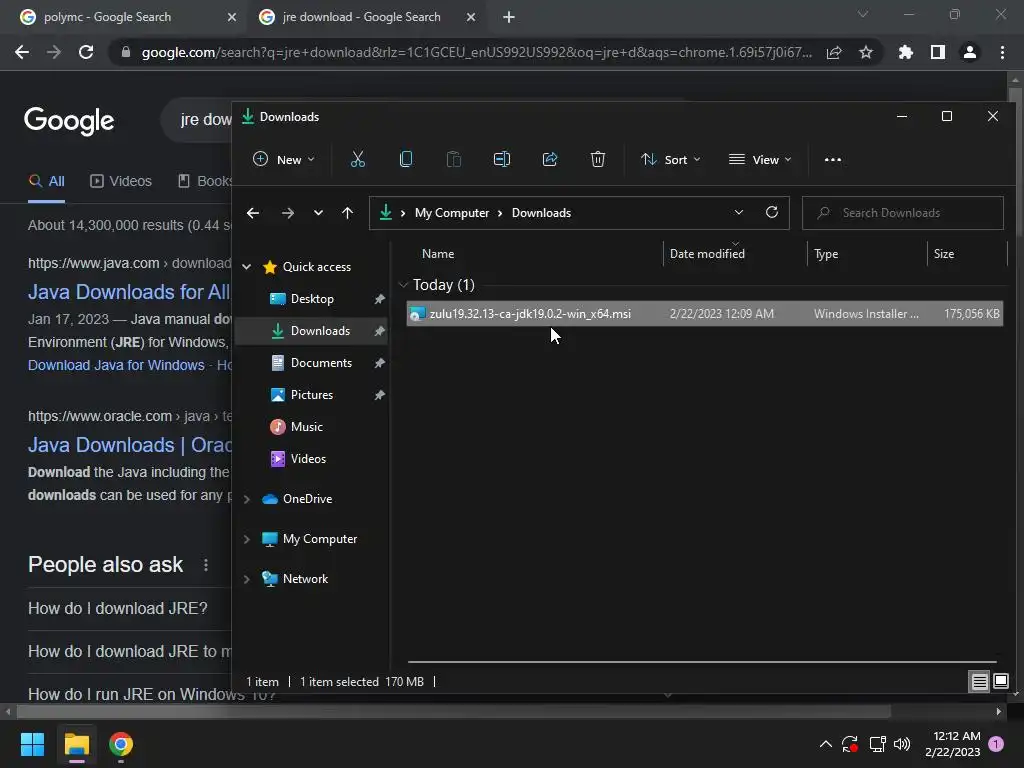1024x768 pixels.
Task: Expand address bar history dropdown
Action: tap(739, 212)
